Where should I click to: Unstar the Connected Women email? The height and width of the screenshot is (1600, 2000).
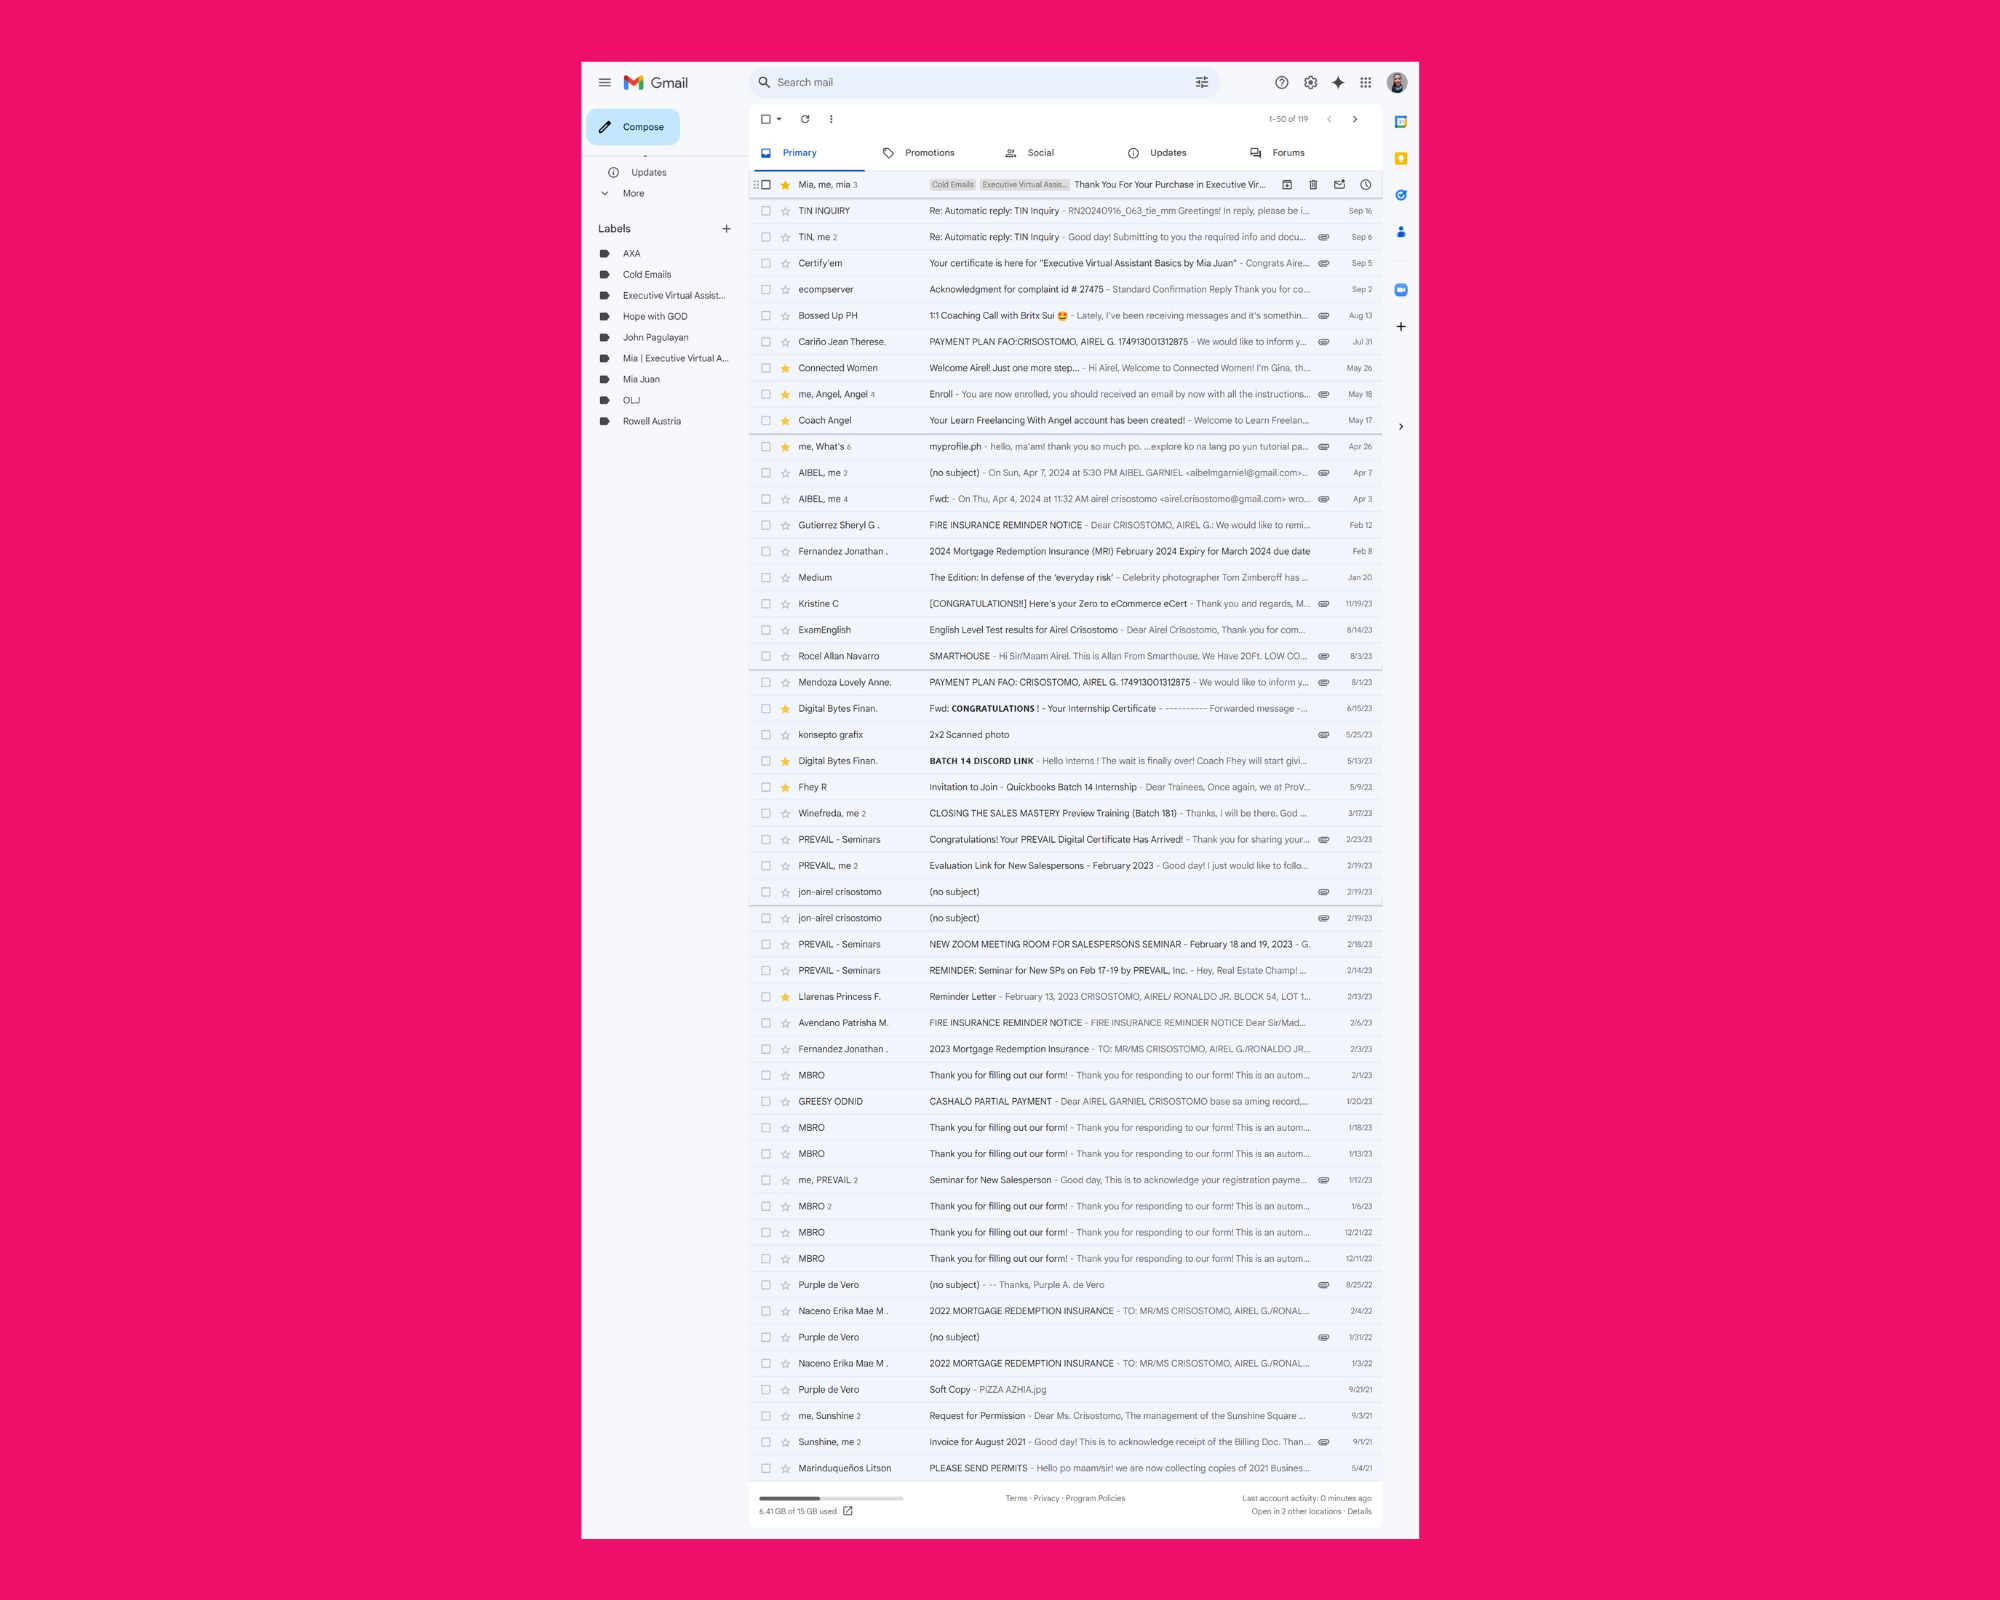pyautogui.click(x=785, y=368)
